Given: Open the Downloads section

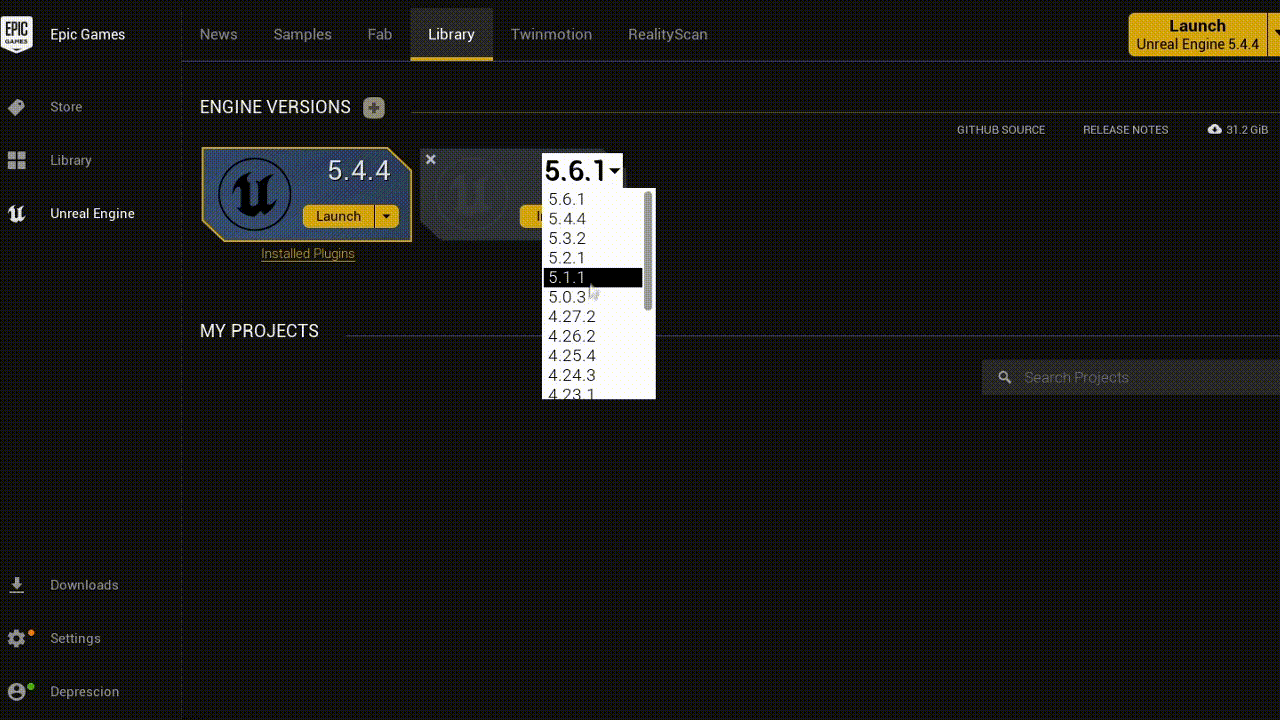Looking at the screenshot, I should pos(17,585).
